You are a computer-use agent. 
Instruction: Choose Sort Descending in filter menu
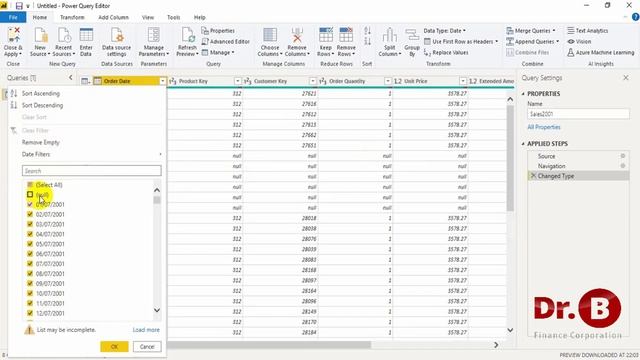[42, 105]
